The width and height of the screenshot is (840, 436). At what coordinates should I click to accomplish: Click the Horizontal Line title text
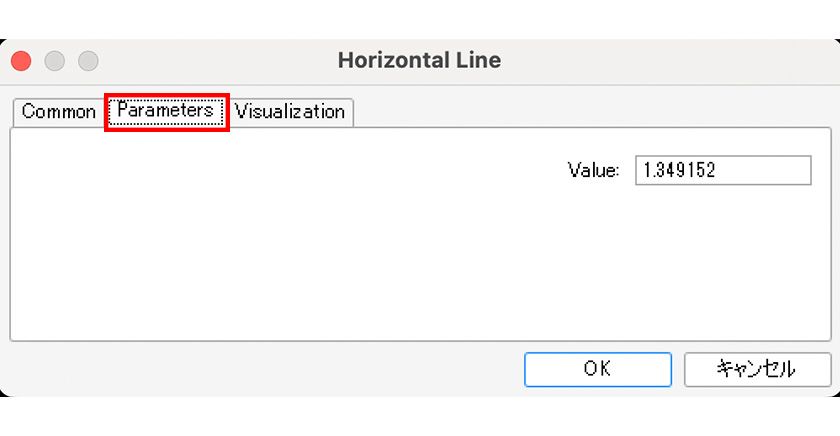click(419, 60)
